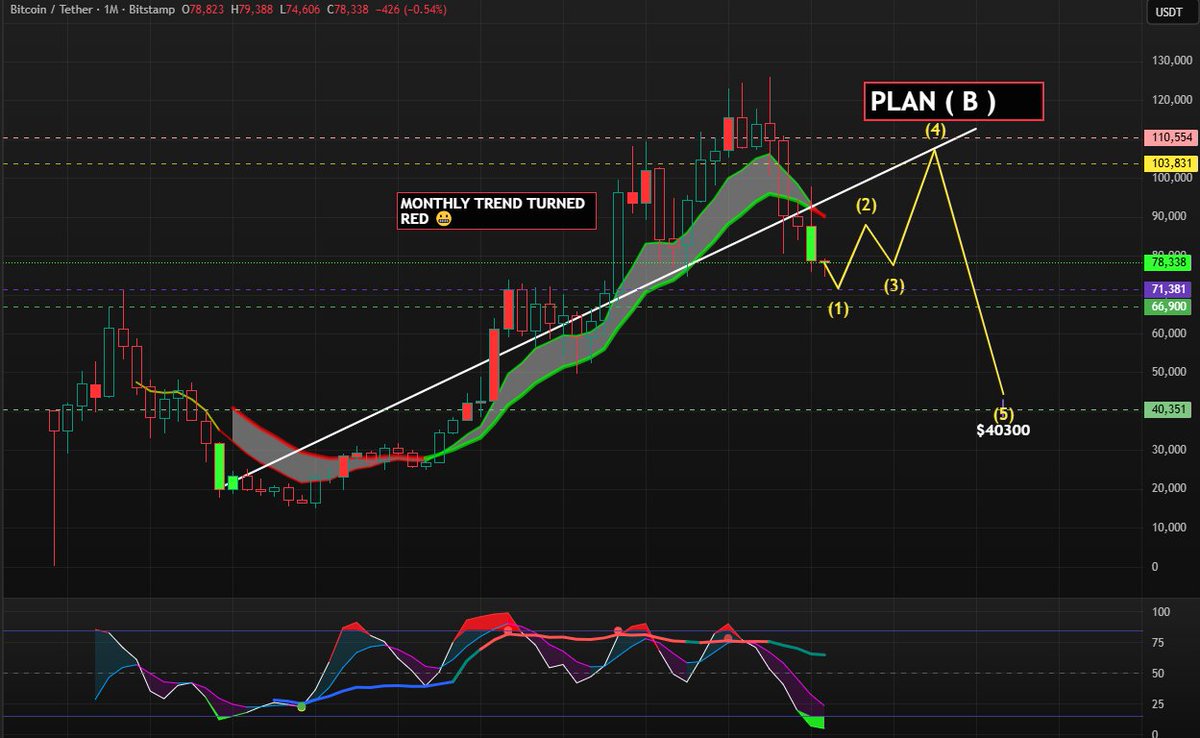1200x738 pixels.
Task: Click the 60,000 price axis value
Action: click(1168, 333)
